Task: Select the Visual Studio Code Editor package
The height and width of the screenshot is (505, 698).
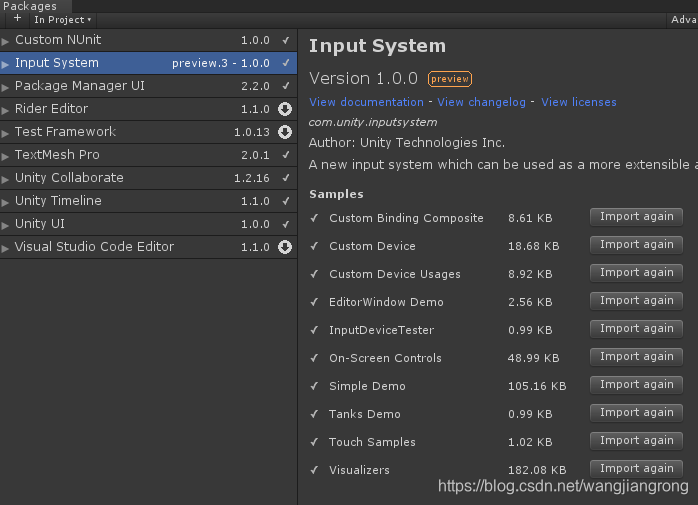Action: tap(148, 247)
